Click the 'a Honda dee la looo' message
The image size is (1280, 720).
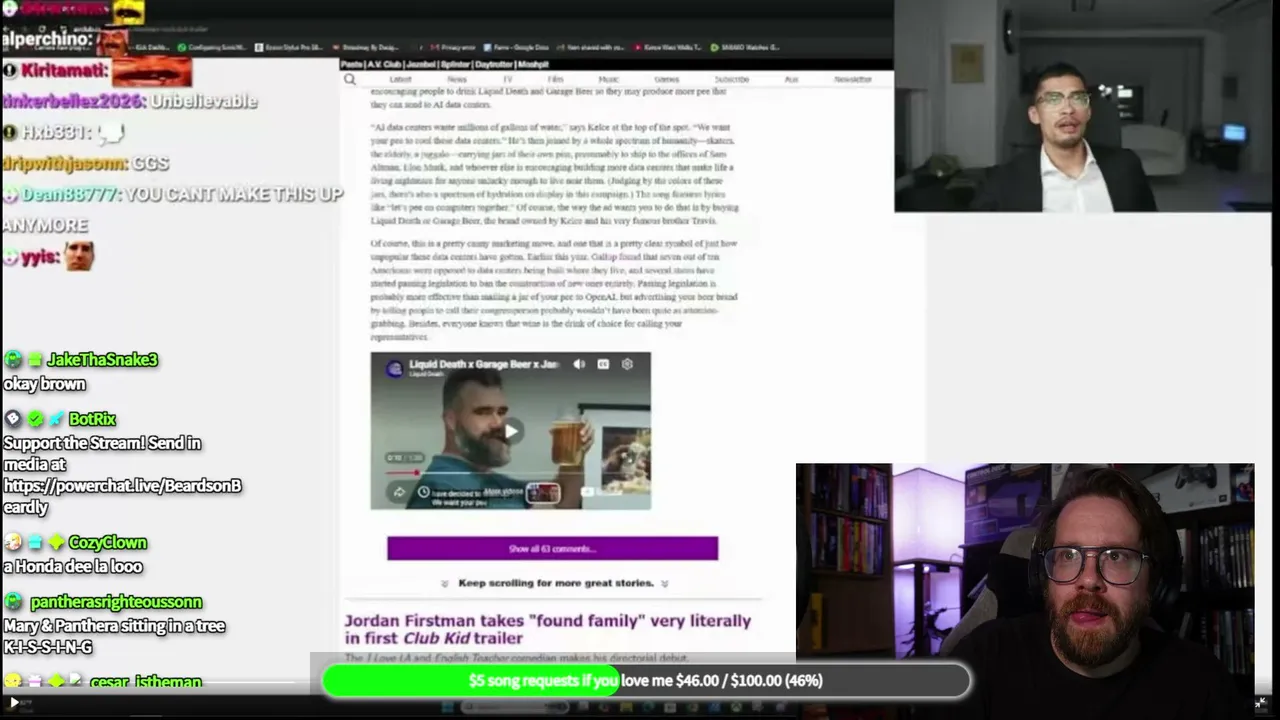click(73, 567)
